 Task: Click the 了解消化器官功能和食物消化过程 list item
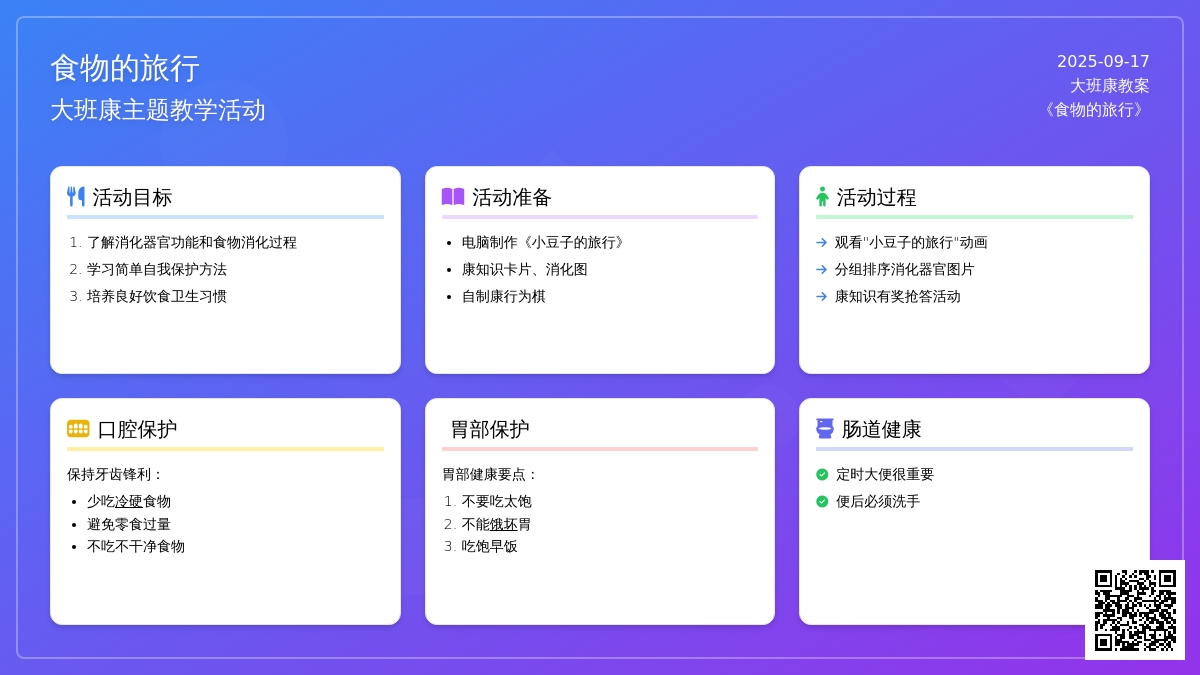192,242
